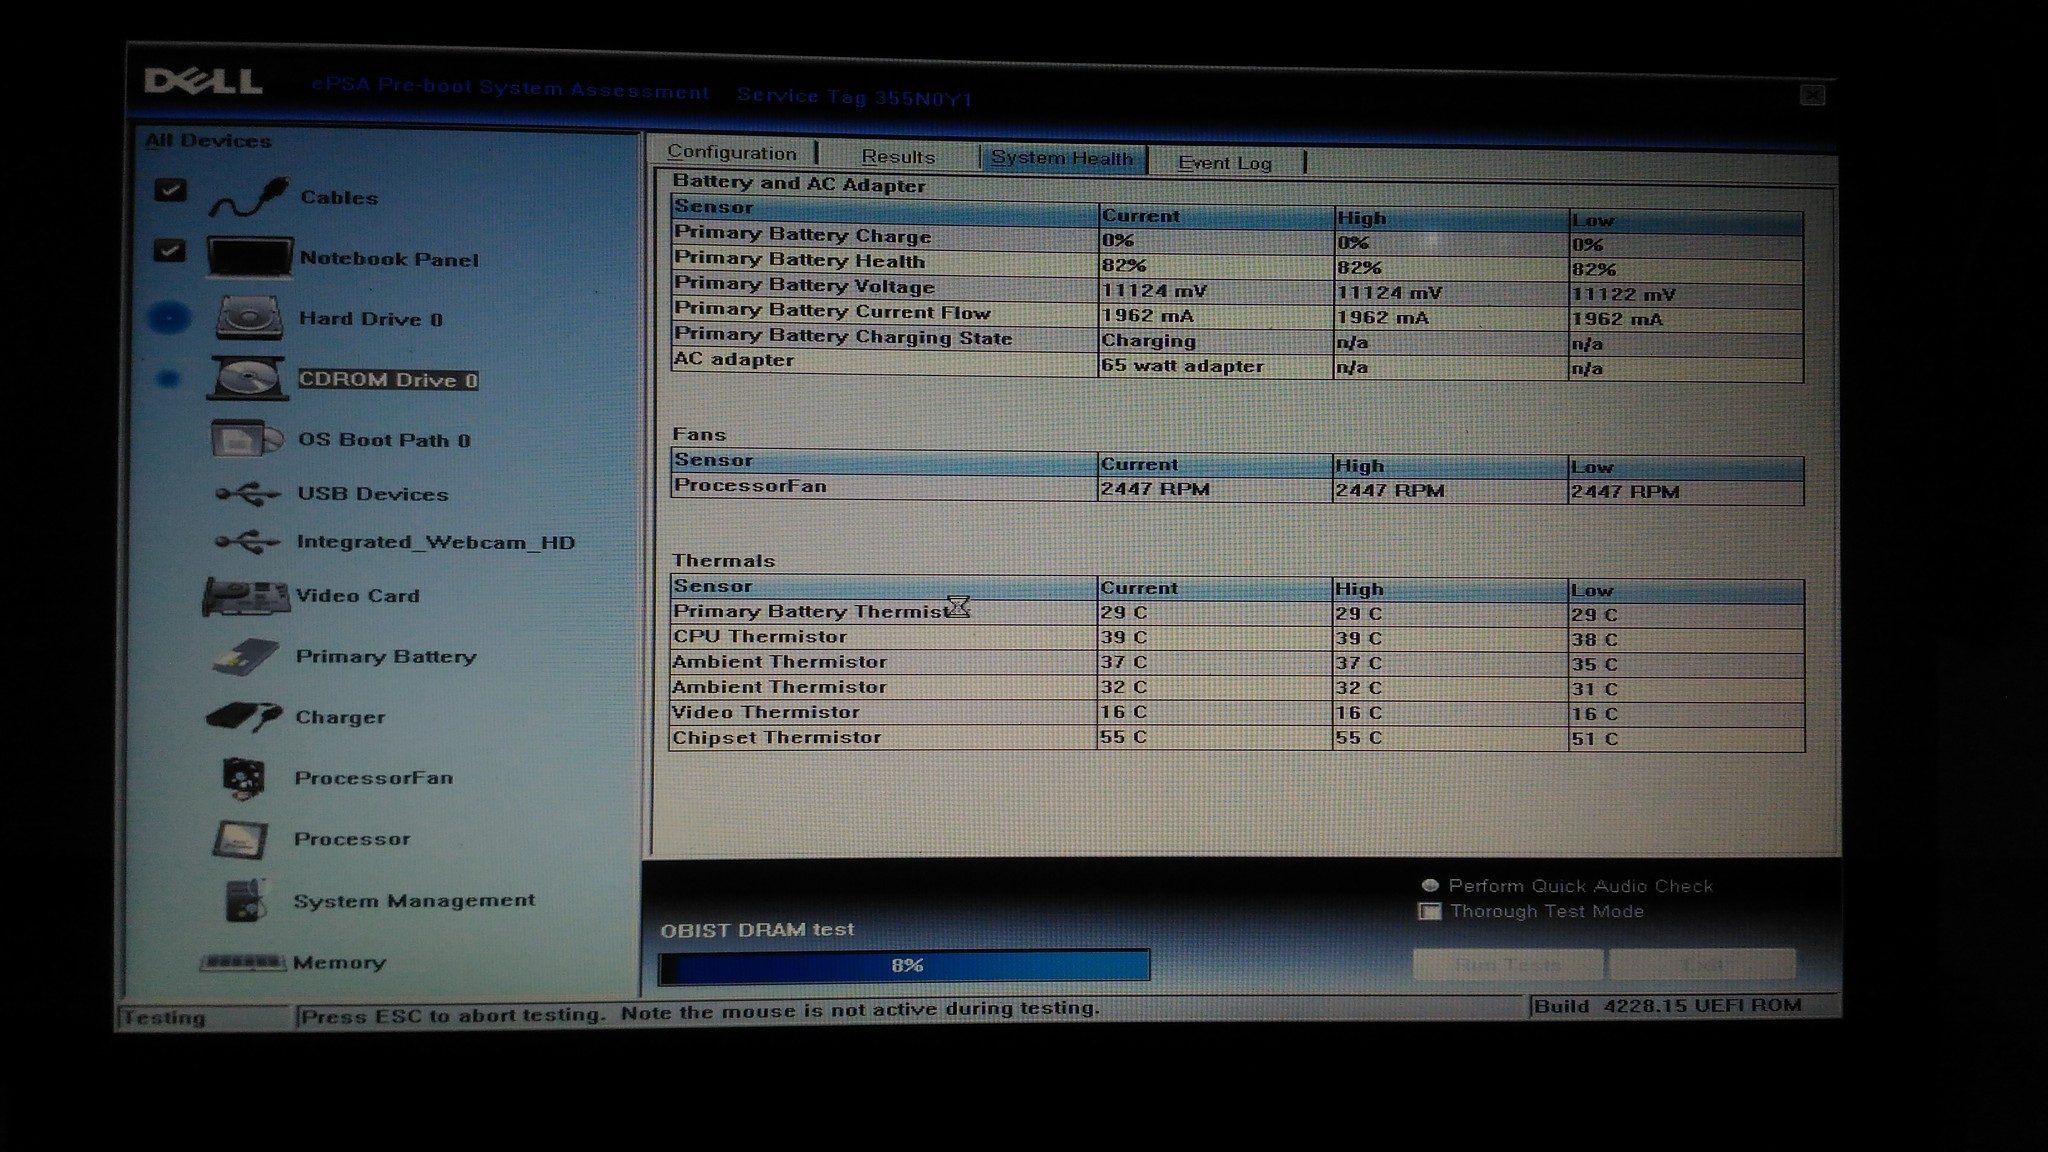Click the Hard Drive 0 label
This screenshot has height=1152, width=2048.
pyautogui.click(x=370, y=319)
